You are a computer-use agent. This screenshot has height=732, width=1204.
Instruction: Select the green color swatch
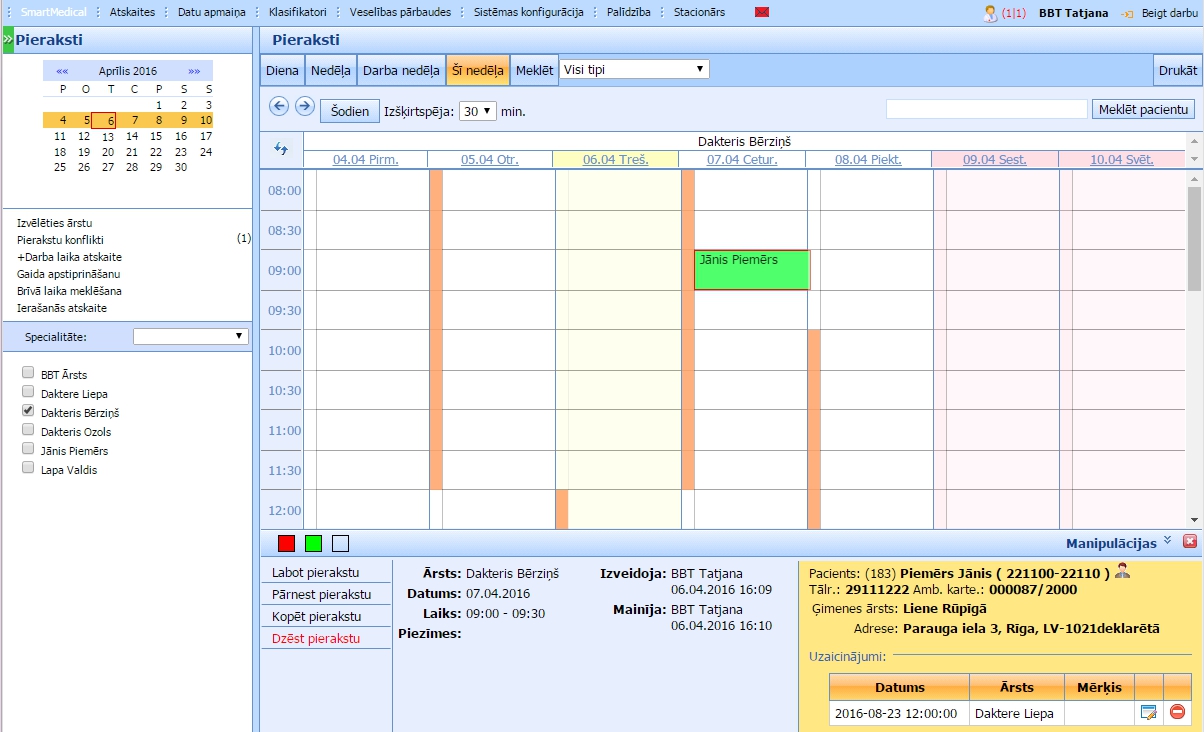pyautogui.click(x=313, y=543)
